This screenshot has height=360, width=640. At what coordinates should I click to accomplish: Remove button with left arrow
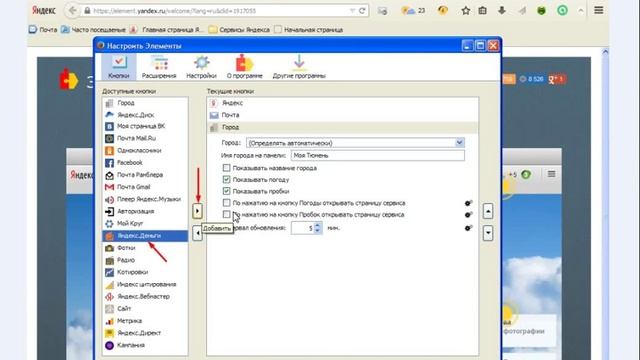[x=197, y=233]
